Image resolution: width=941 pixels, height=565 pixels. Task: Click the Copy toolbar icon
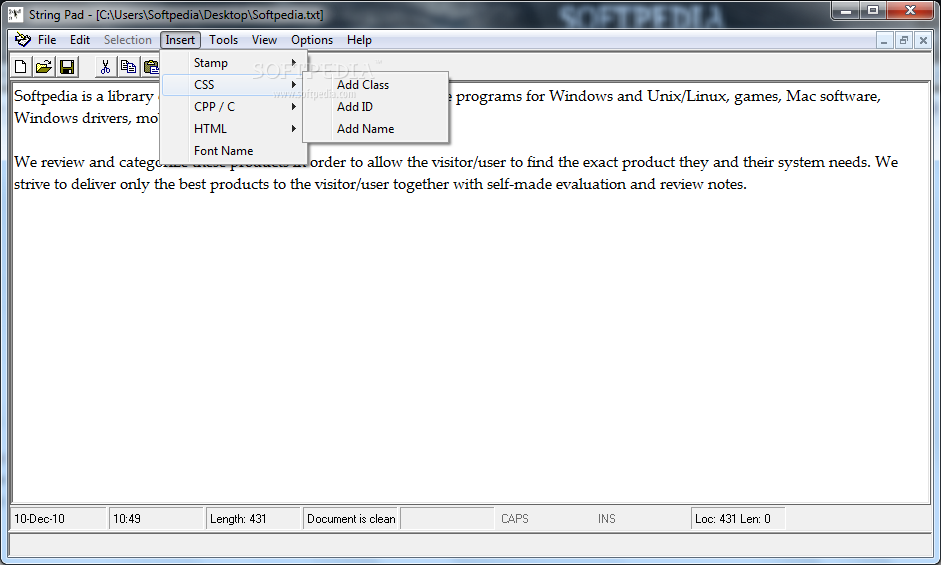point(128,67)
